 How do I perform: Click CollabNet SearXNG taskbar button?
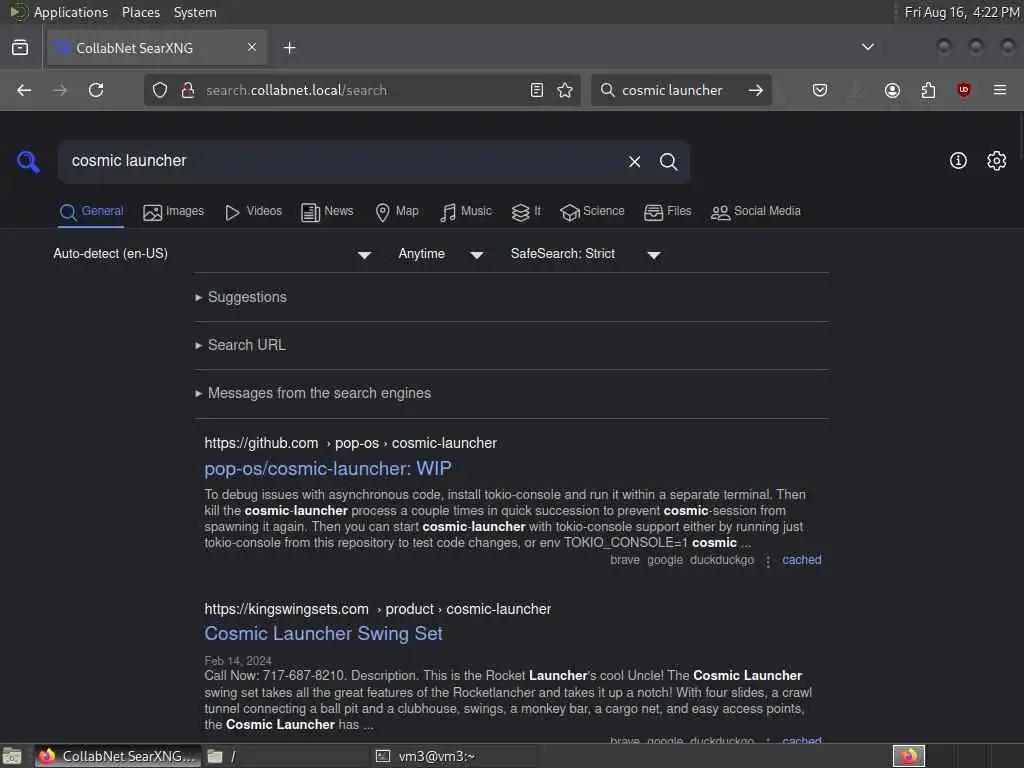(118, 756)
